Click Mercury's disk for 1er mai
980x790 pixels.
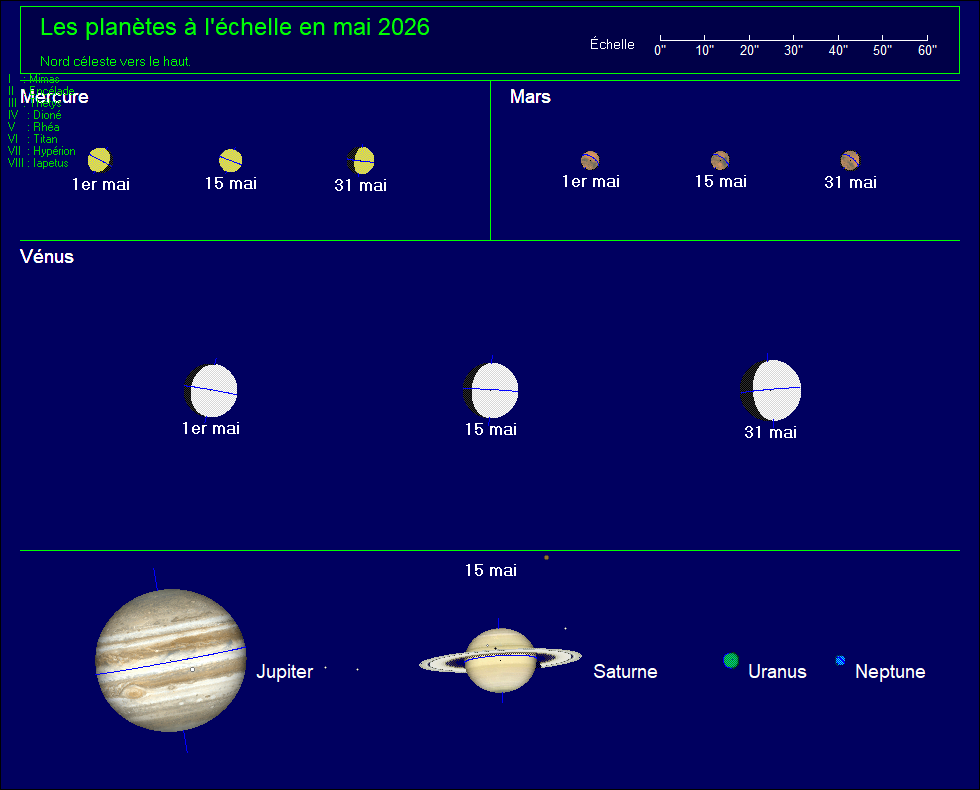tap(99, 160)
